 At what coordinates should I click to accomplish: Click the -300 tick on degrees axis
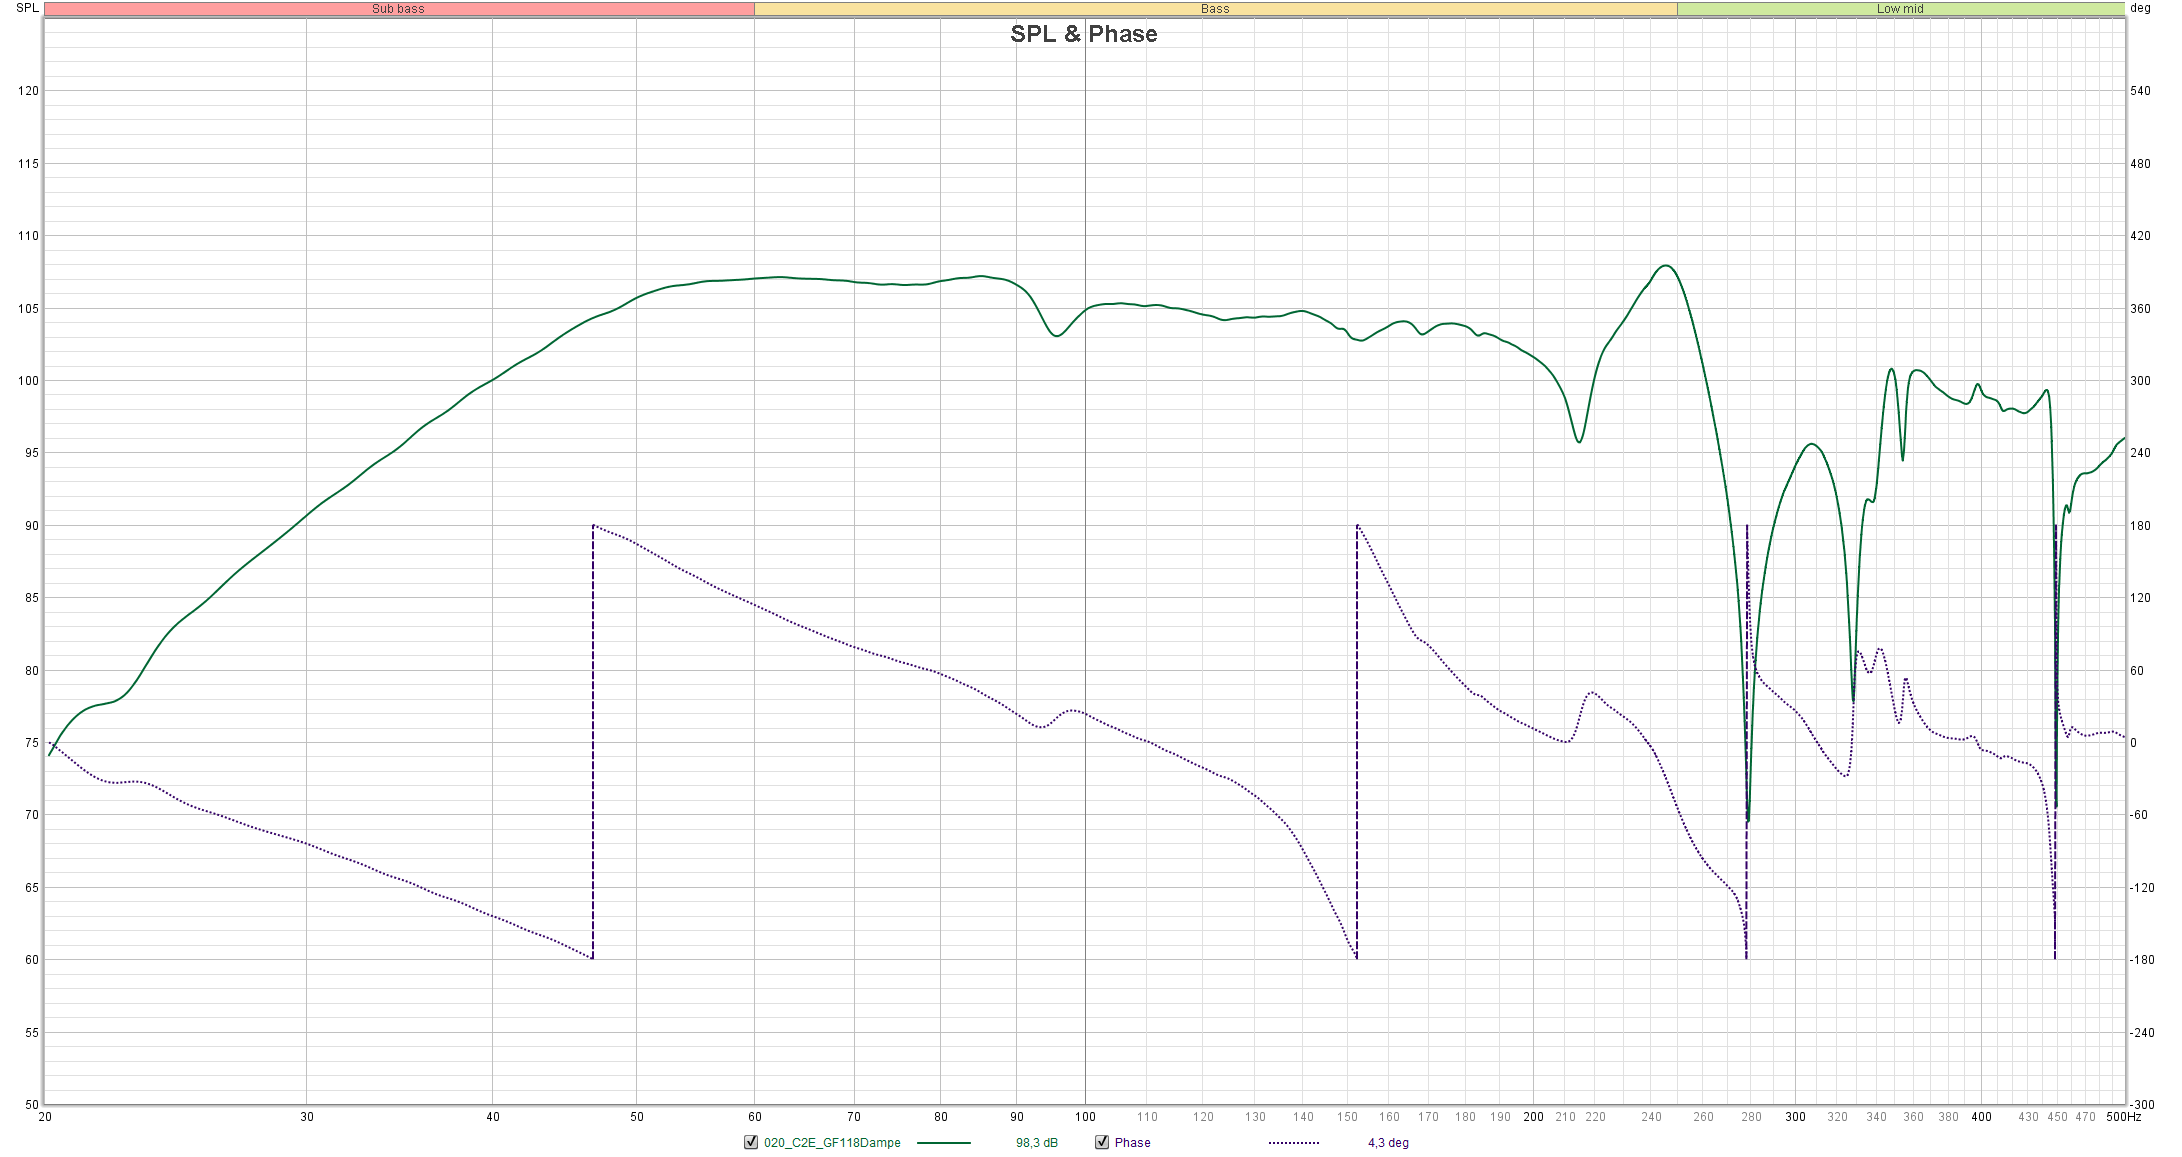point(2140,1105)
